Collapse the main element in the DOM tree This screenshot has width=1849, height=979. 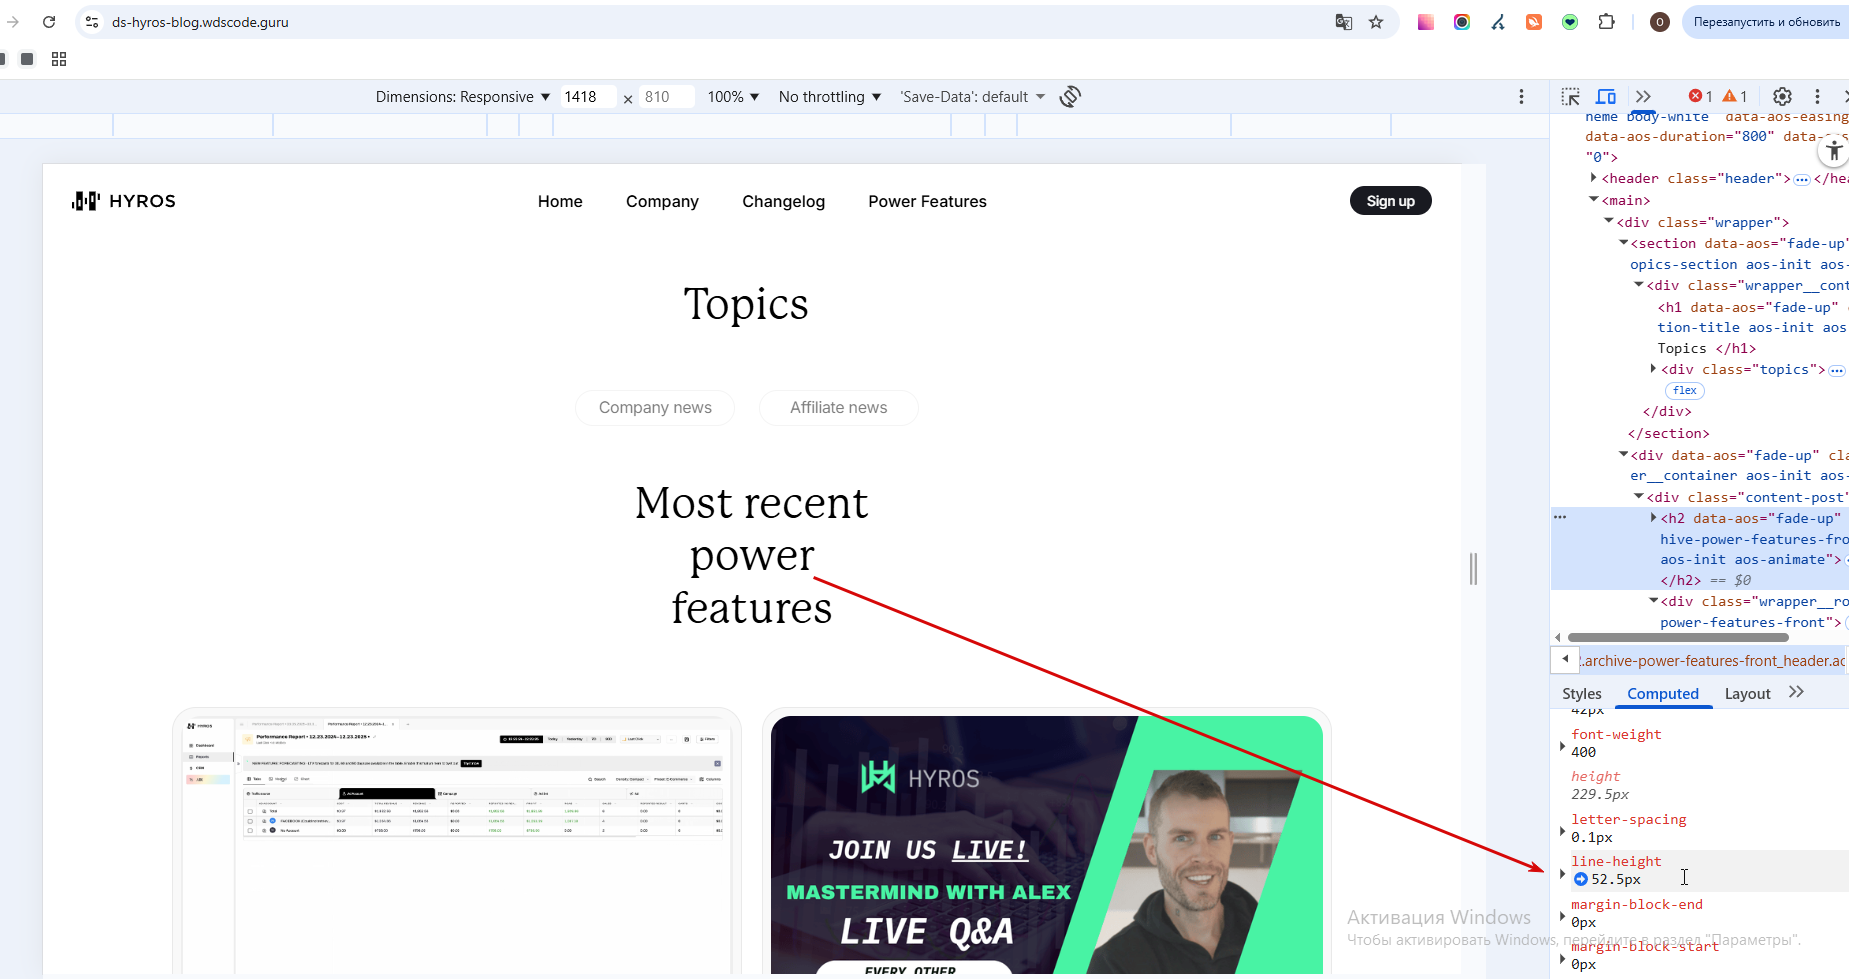coord(1594,200)
